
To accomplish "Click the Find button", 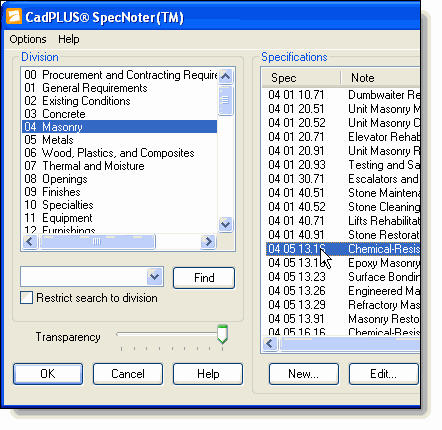I will (x=204, y=278).
